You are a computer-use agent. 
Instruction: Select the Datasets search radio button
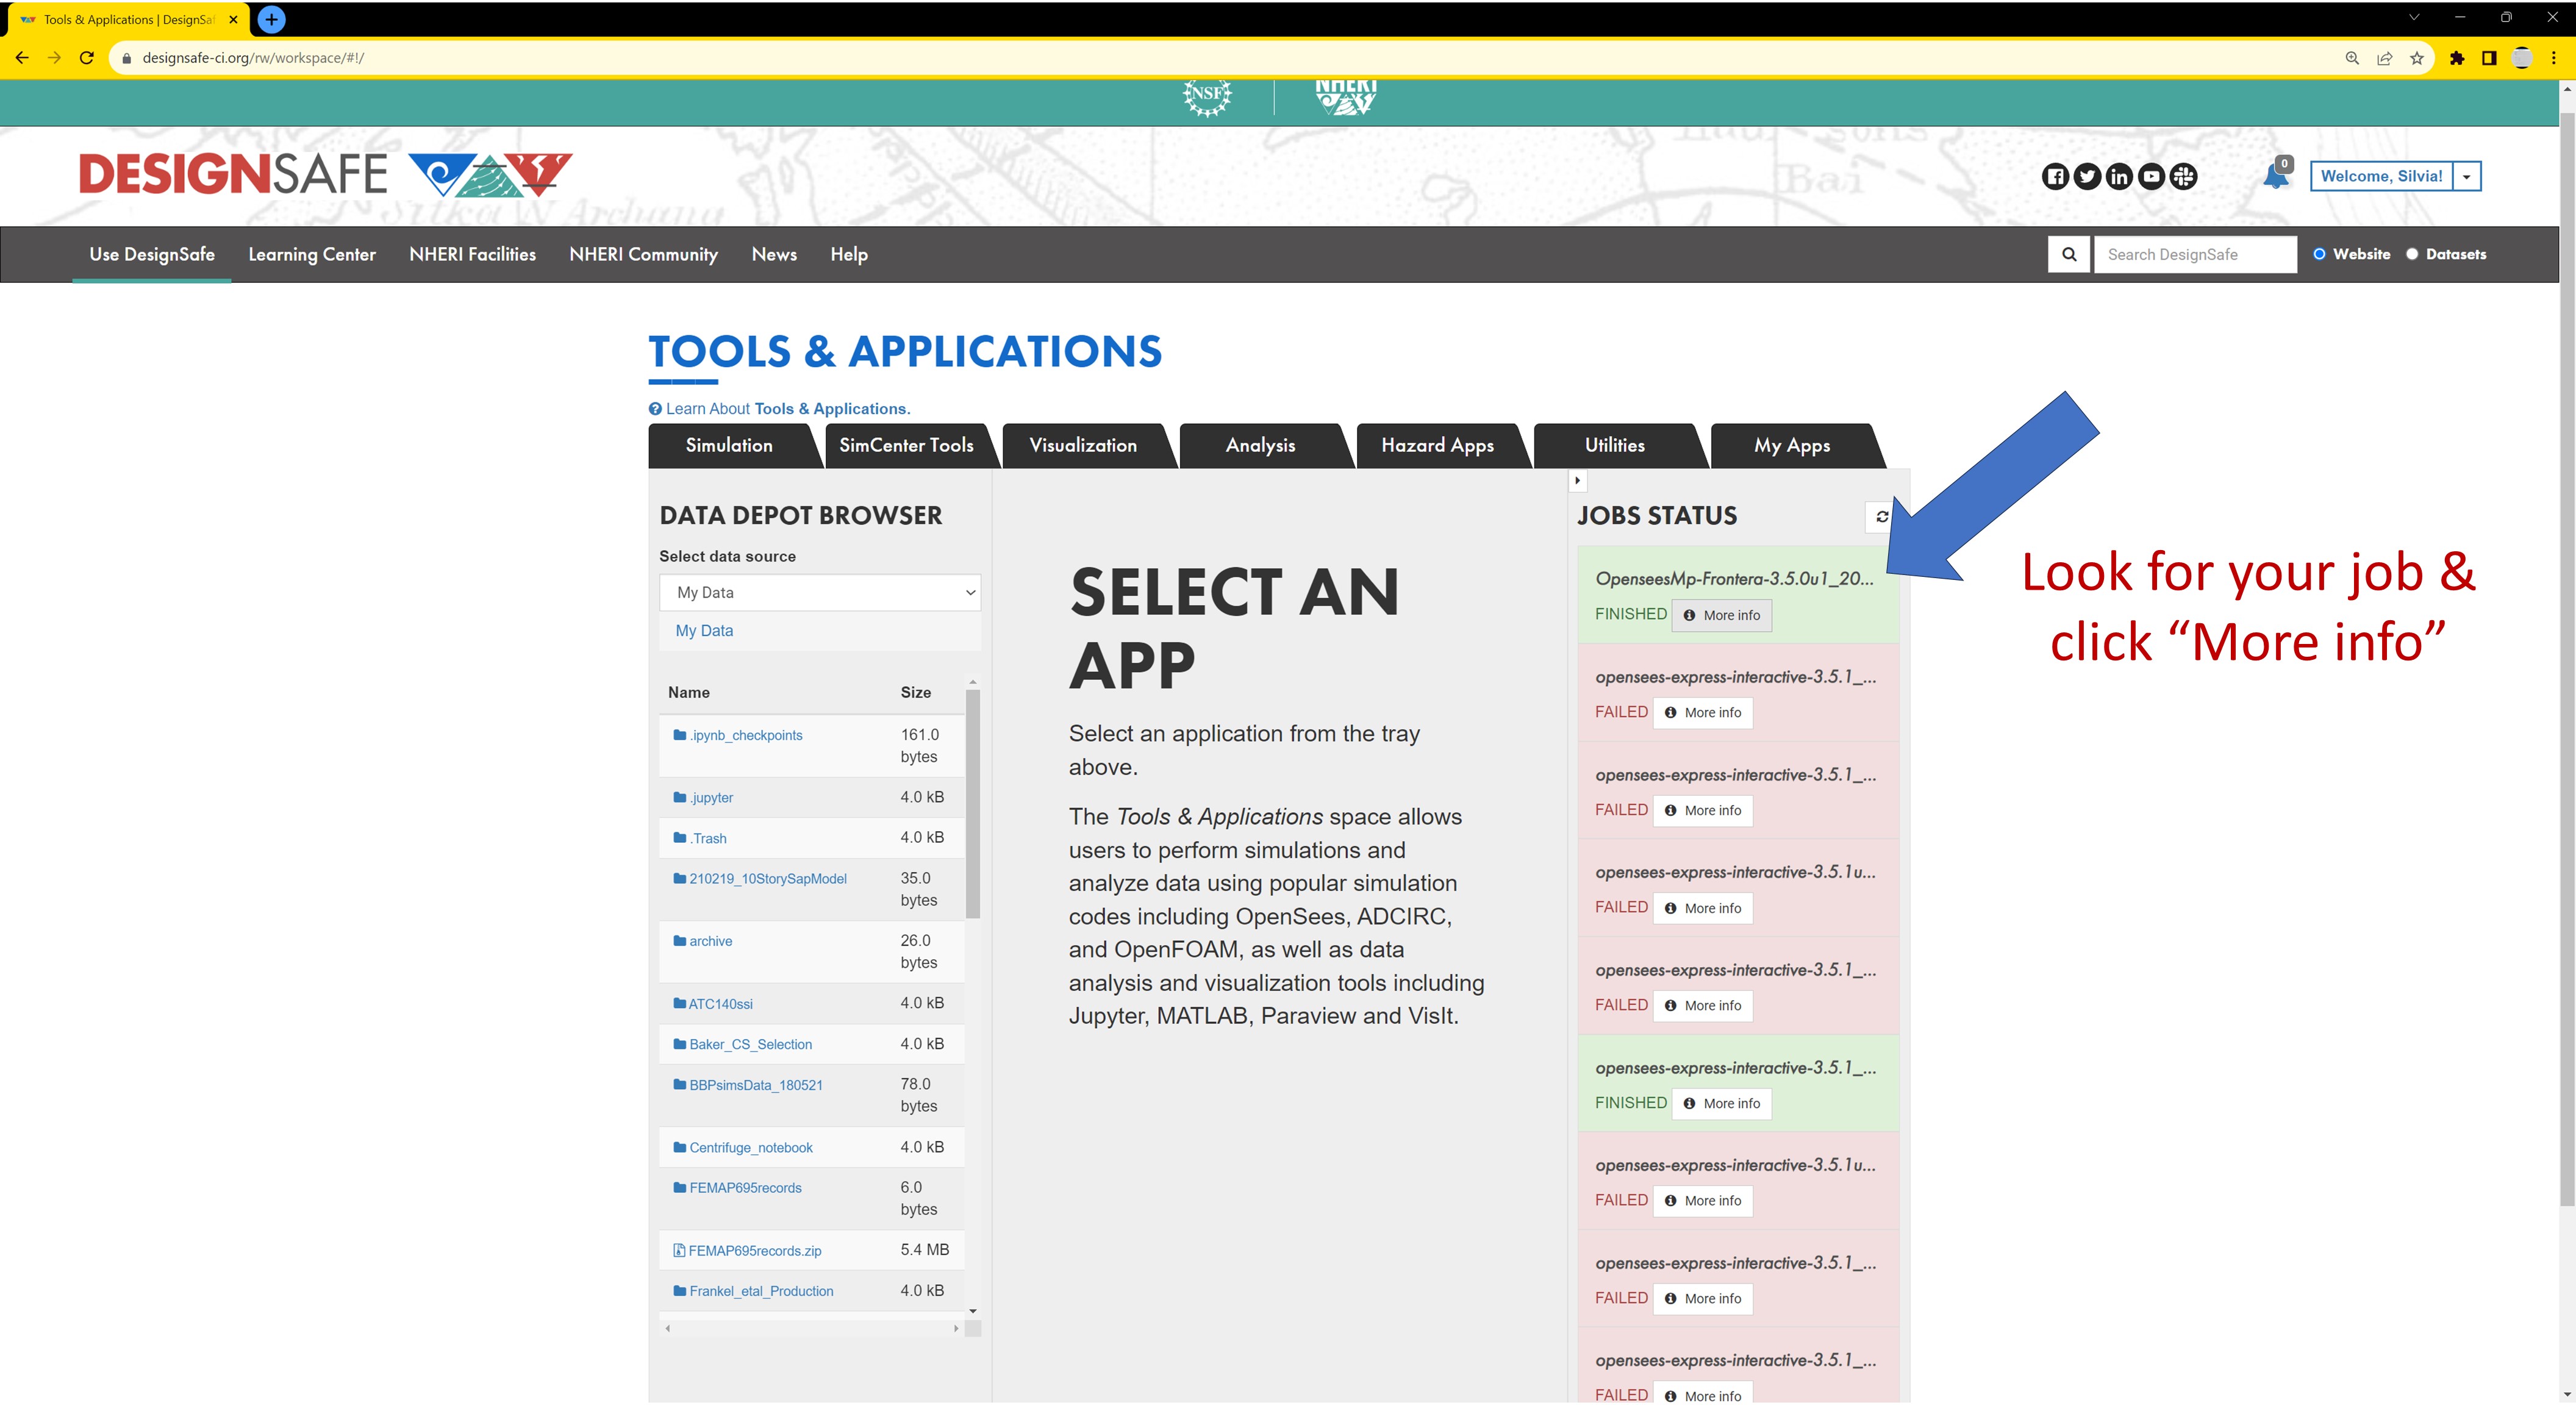pos(2411,254)
